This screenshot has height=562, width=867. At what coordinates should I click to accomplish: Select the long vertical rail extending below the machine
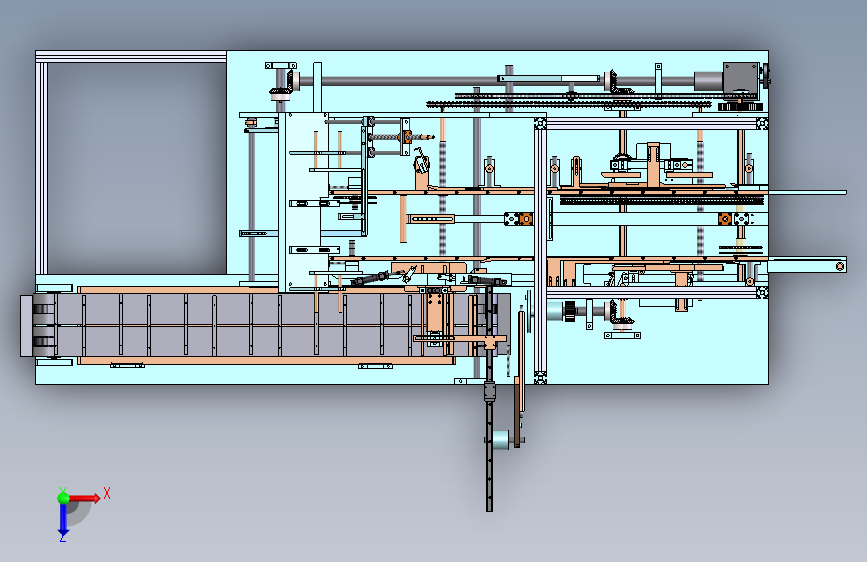point(489,398)
